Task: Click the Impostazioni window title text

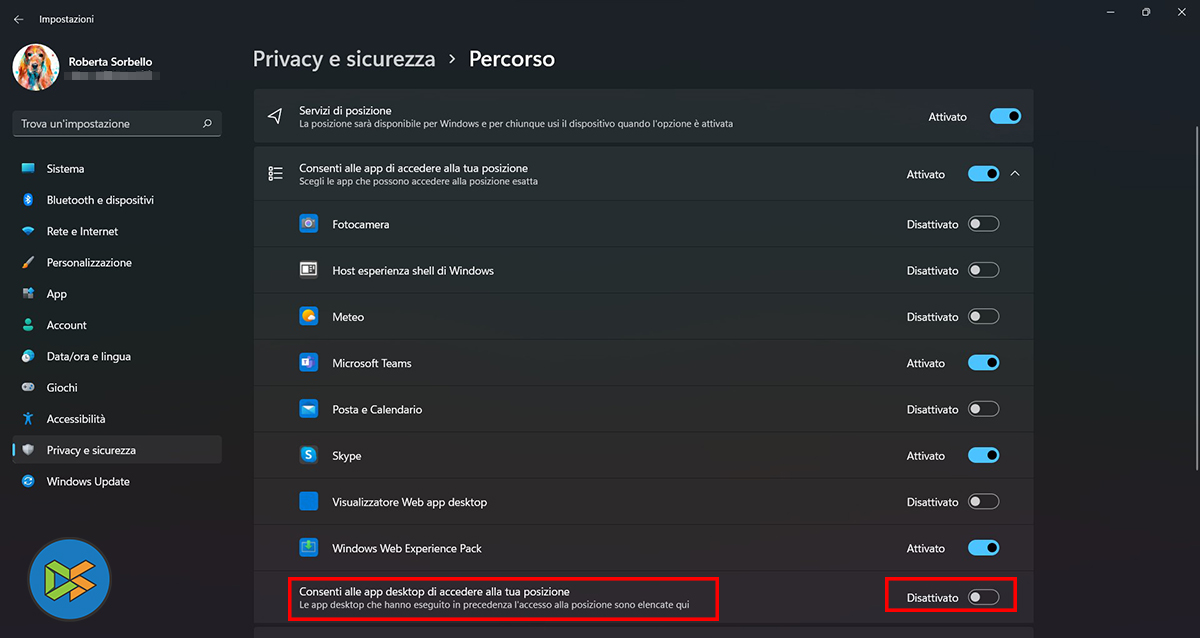Action: (67, 19)
